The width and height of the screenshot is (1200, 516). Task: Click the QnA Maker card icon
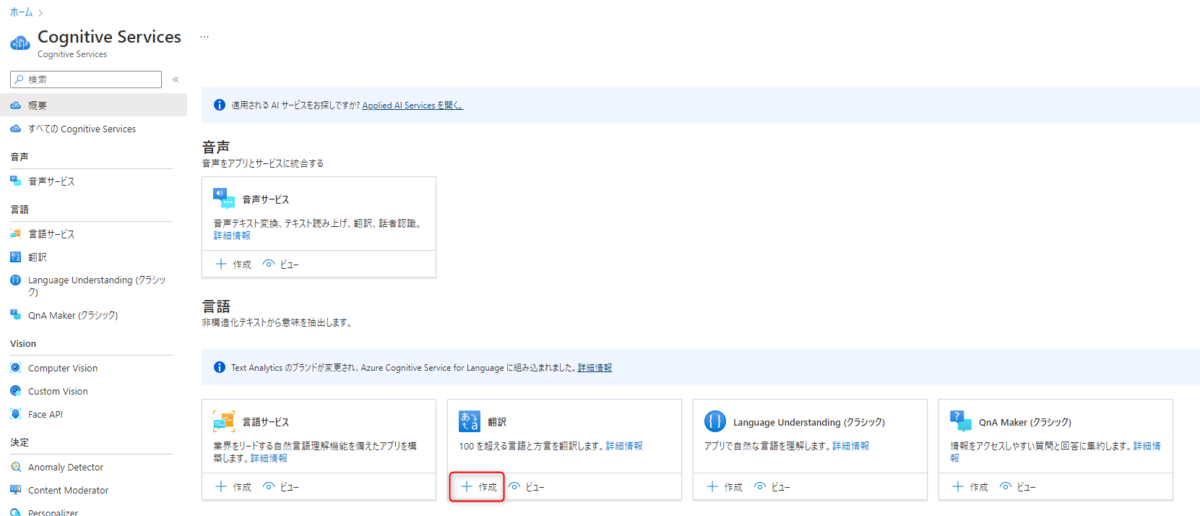coord(960,421)
